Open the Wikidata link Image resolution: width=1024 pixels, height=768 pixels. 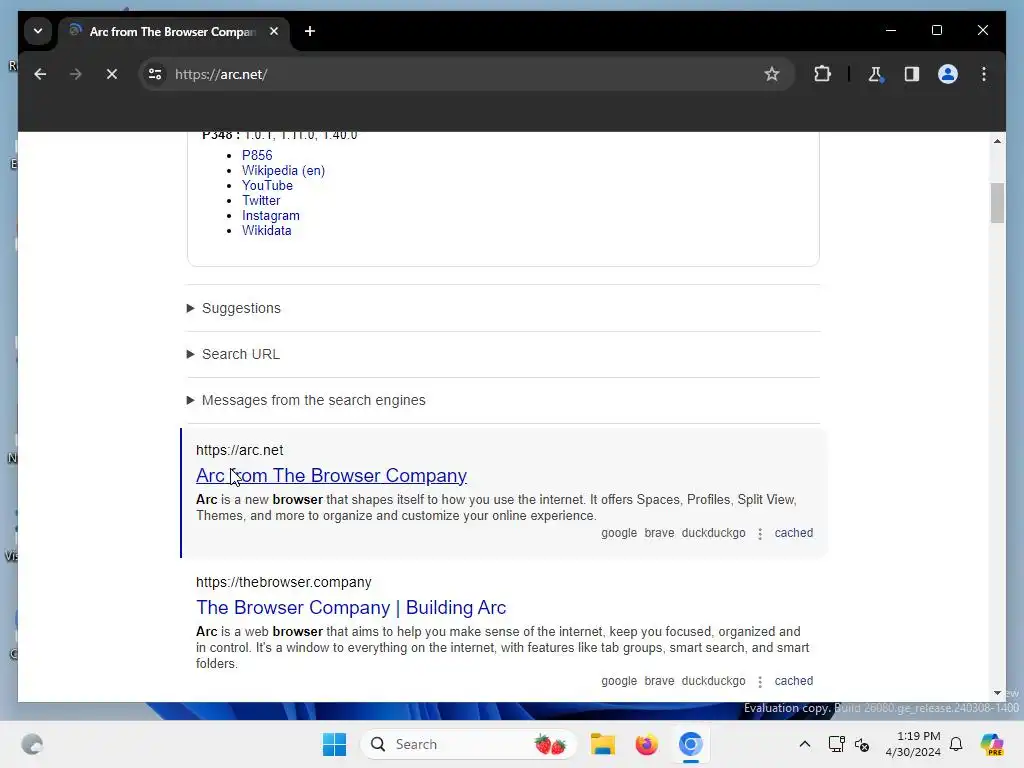[x=266, y=231]
